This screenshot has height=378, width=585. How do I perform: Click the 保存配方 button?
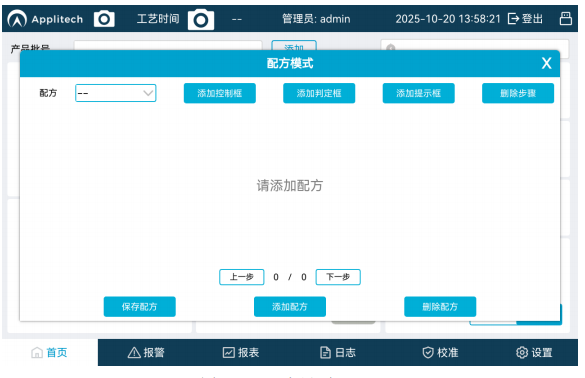[140, 307]
